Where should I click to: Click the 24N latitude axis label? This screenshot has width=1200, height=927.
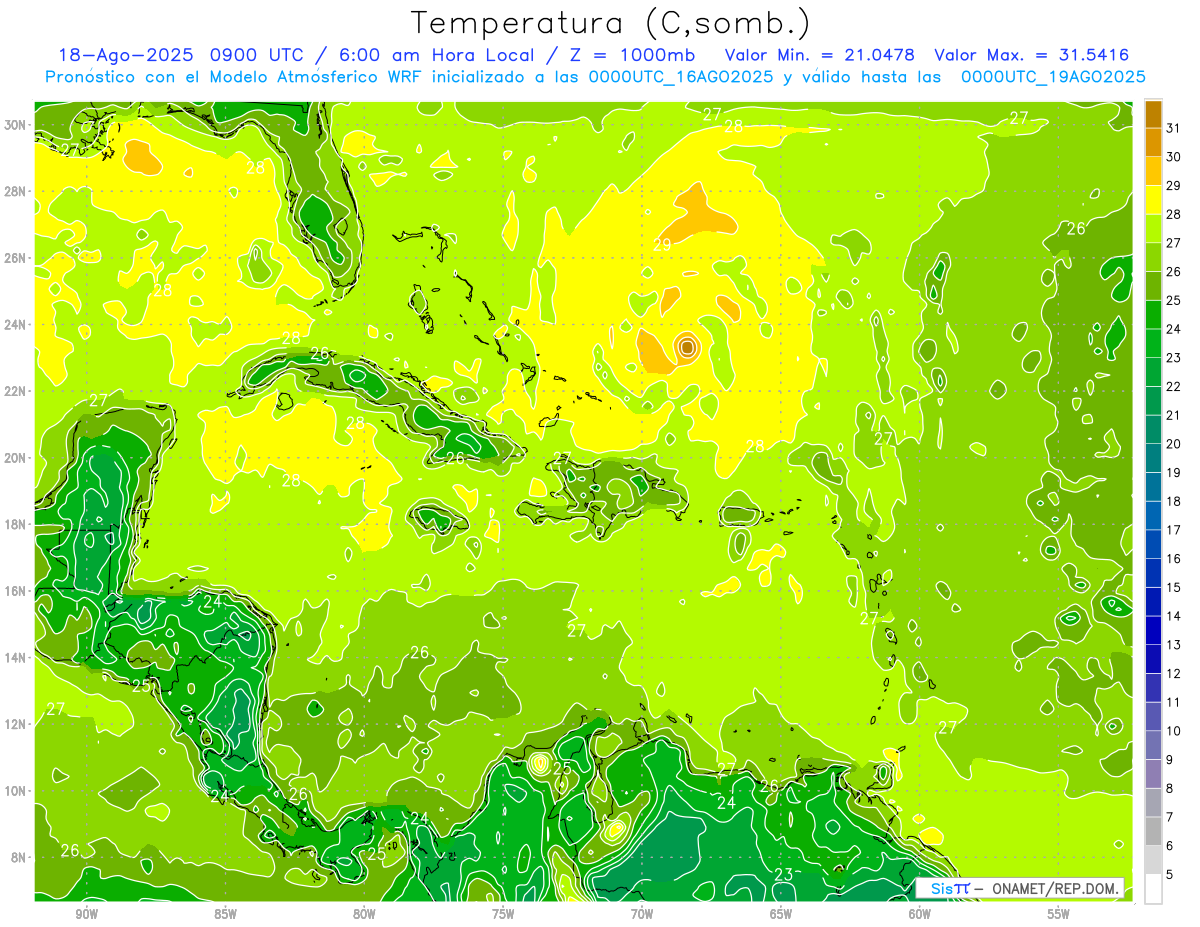click(x=17, y=325)
